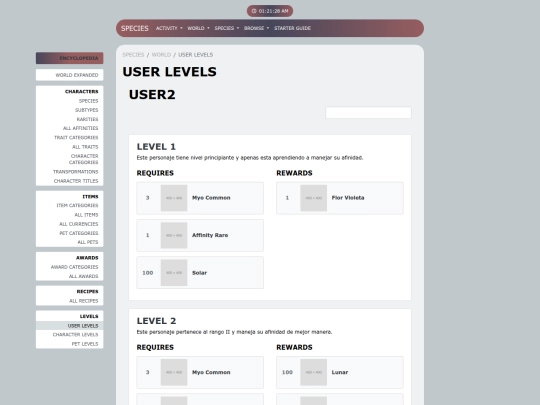Screen dimensions: 540x405
Task: Open Lunar reward link in Level 2
Action: pos(340,372)
